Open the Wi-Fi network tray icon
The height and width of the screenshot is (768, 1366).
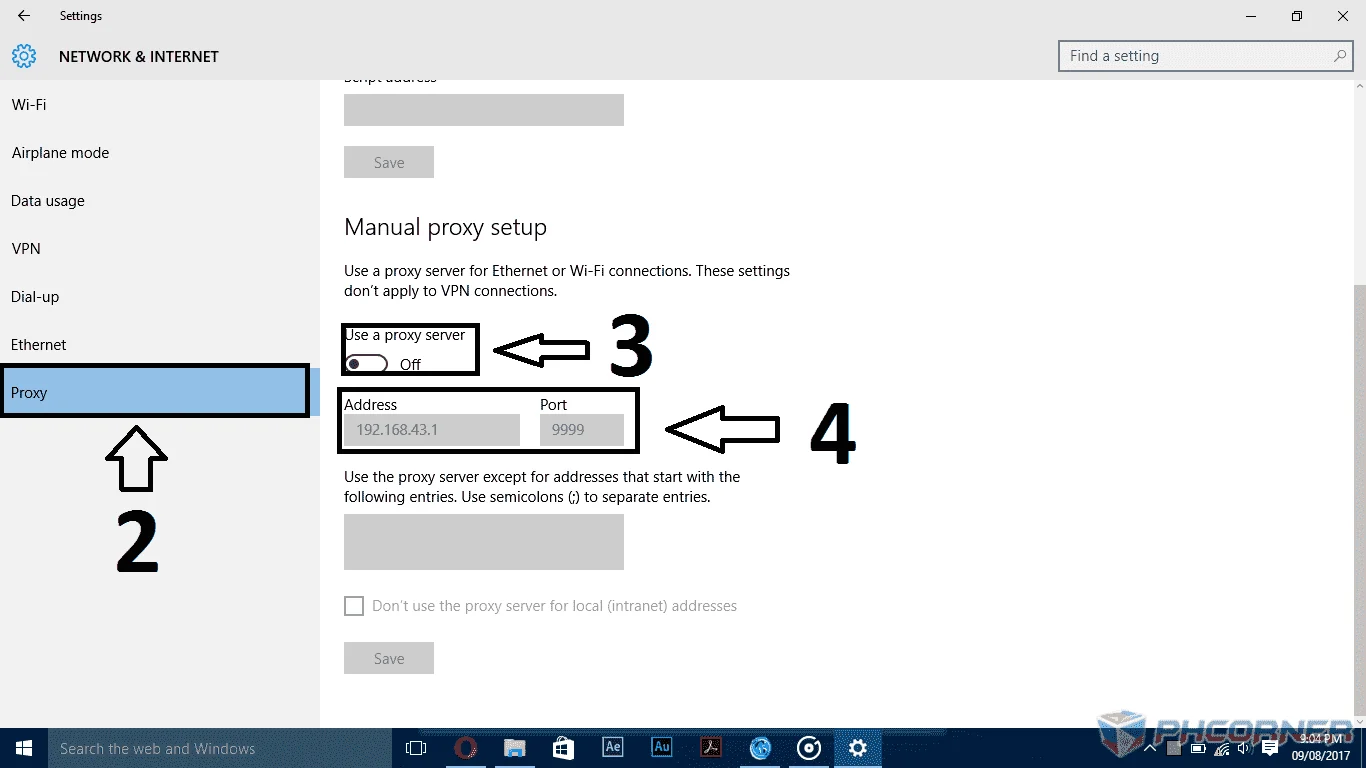pos(1222,748)
